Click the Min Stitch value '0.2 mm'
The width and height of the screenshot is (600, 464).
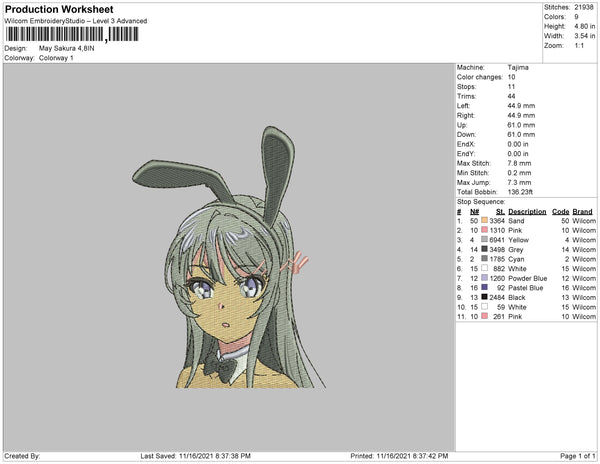coord(520,173)
